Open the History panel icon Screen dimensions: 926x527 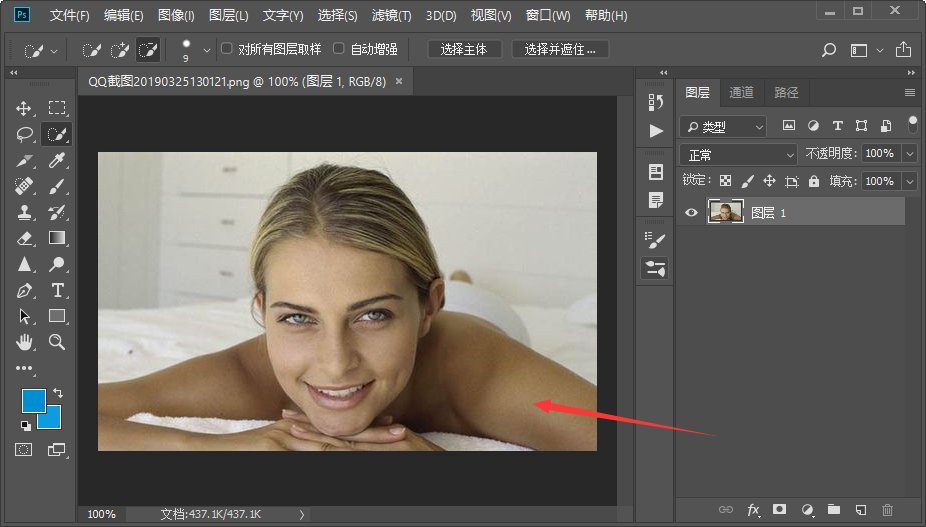pos(656,103)
